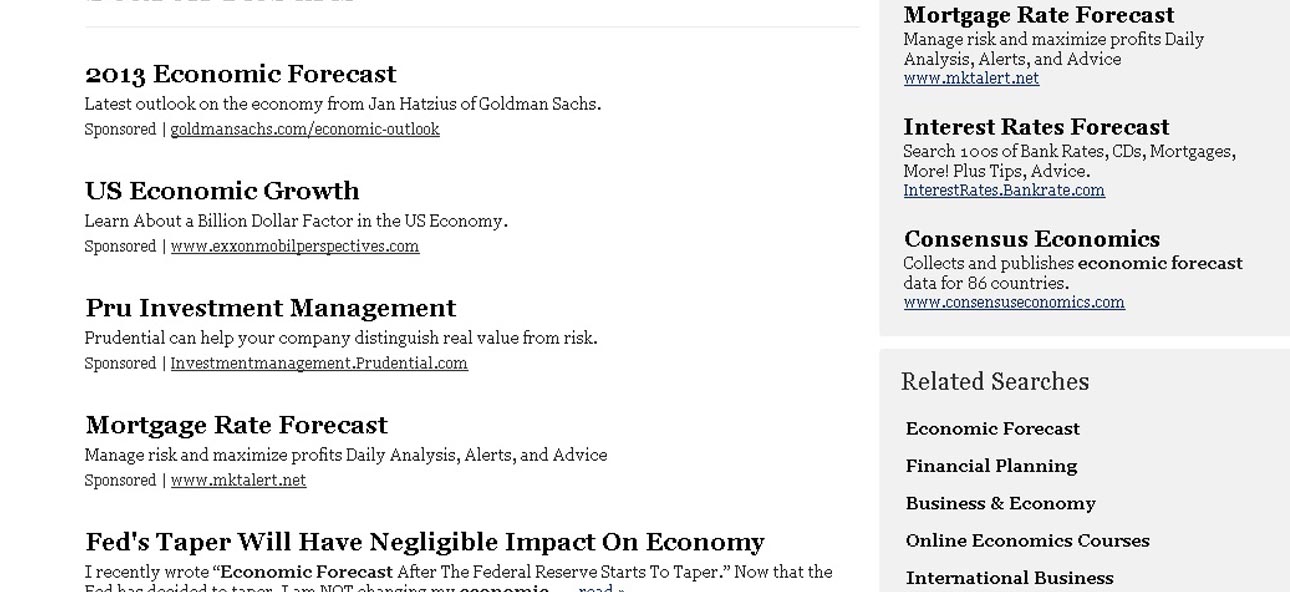Select the Financial Planning related search
Viewport: 1290px width, 592px height.
click(x=990, y=466)
